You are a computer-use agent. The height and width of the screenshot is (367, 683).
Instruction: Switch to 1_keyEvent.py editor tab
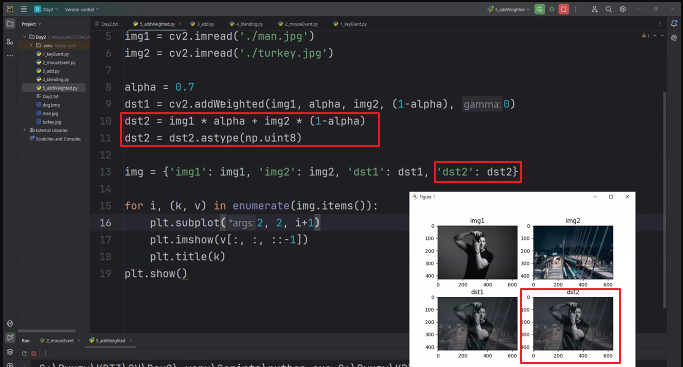click(x=350, y=24)
